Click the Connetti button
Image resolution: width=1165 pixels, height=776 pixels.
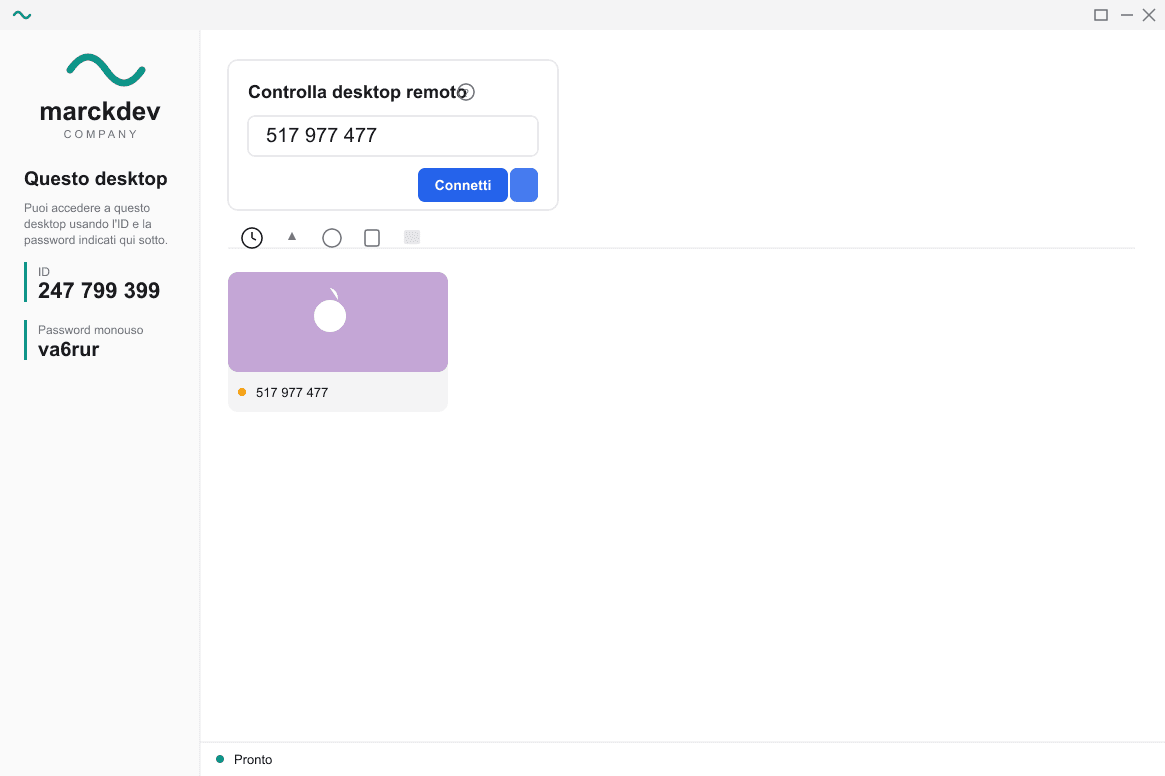pyautogui.click(x=463, y=185)
